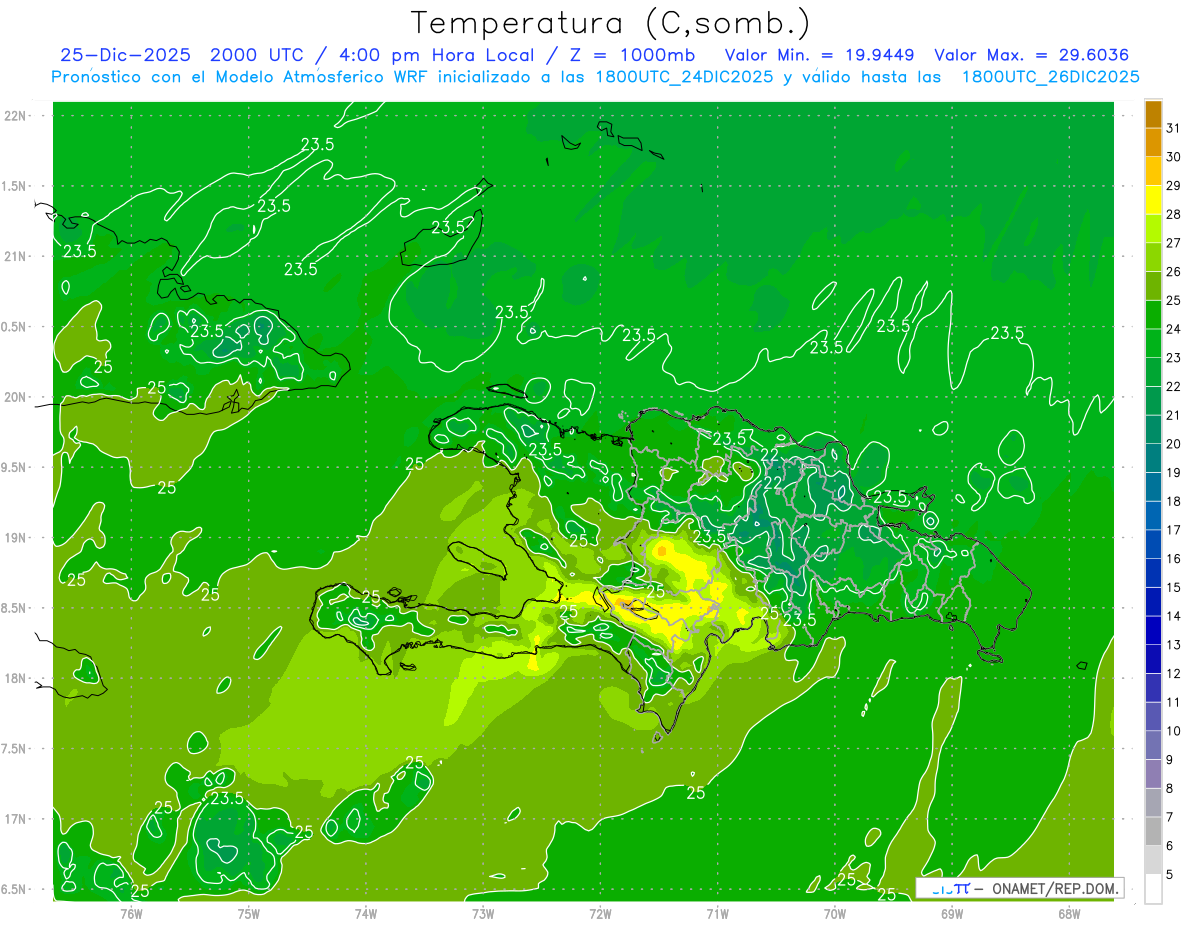Click the '21N' latitude axis label
The width and height of the screenshot is (1200, 927).
click(x=15, y=256)
